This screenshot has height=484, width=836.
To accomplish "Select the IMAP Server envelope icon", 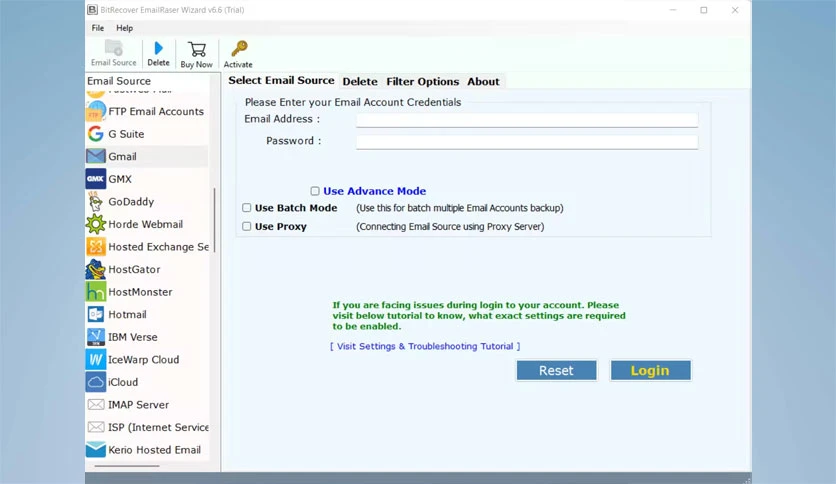I will (x=95, y=405).
